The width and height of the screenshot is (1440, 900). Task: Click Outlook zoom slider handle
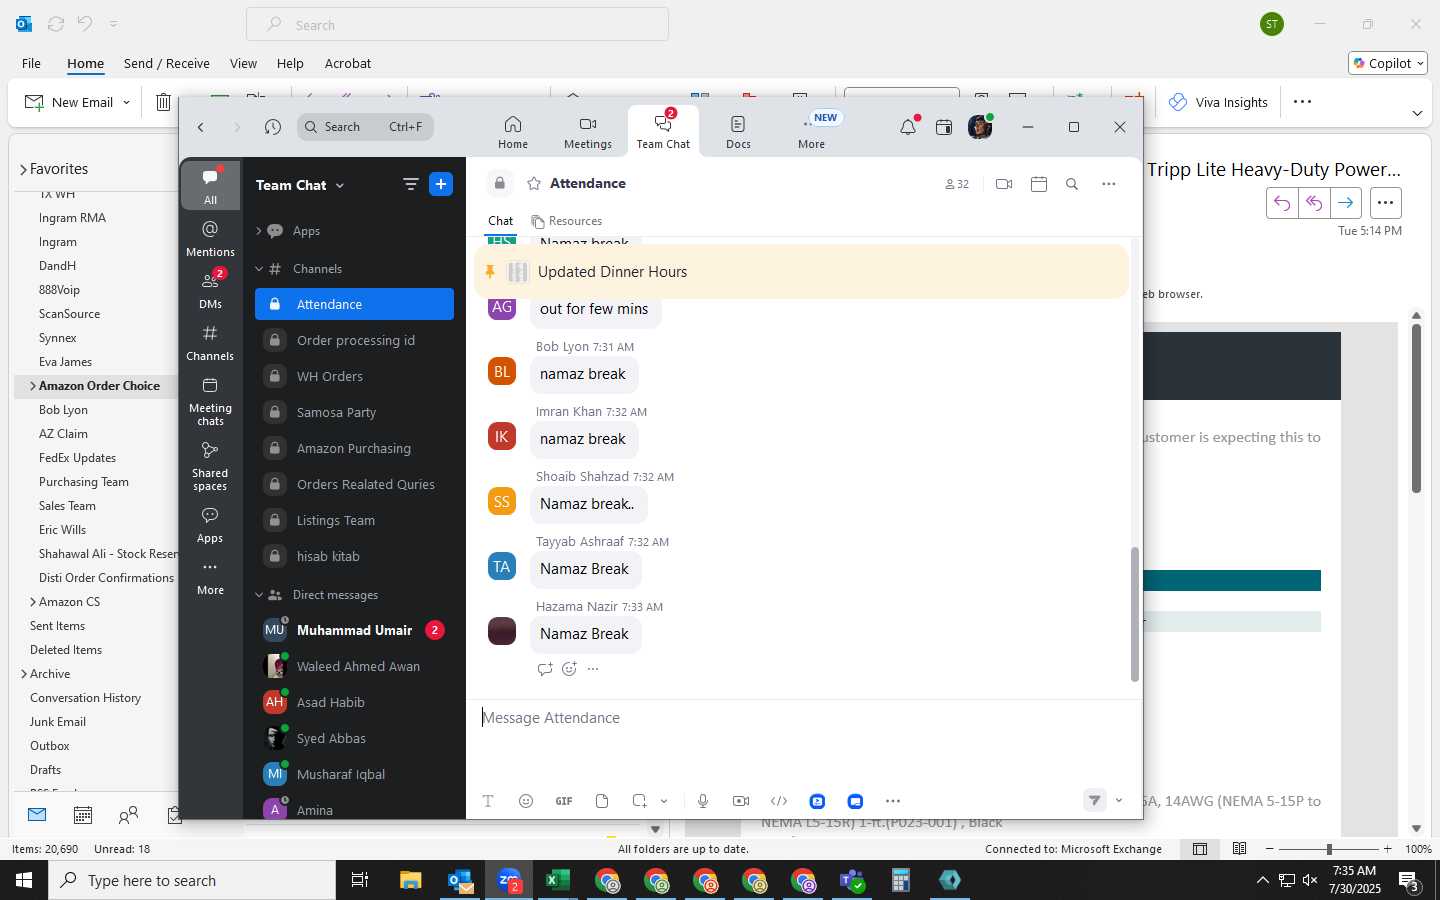click(1329, 849)
